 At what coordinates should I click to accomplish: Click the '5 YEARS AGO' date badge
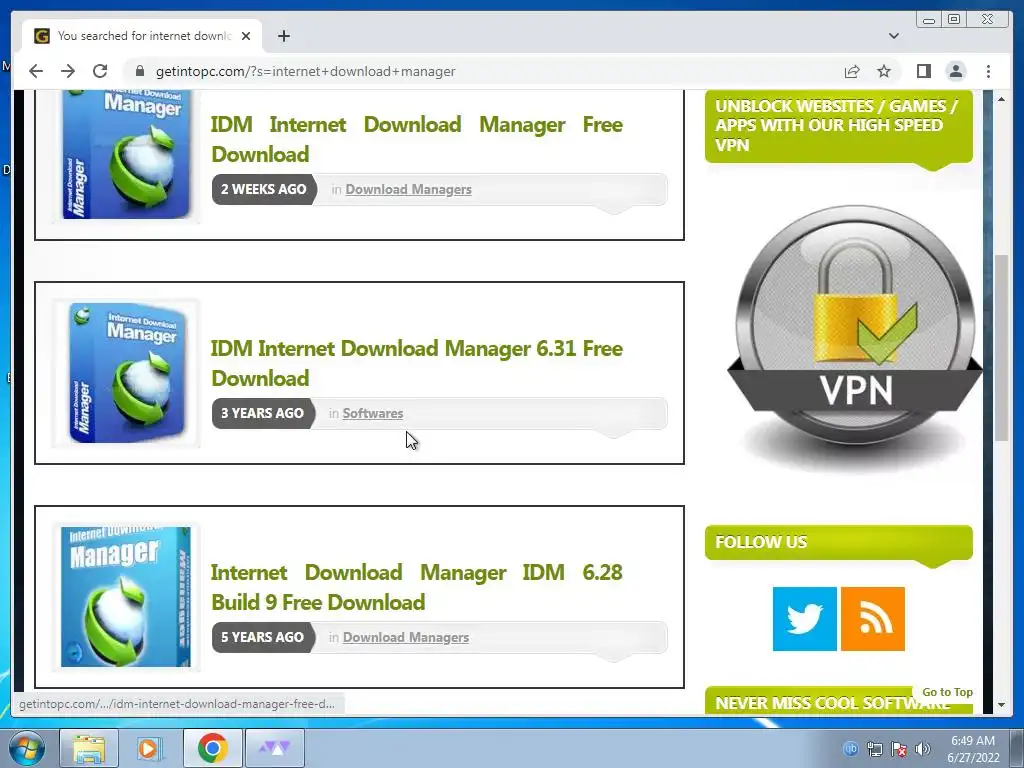click(x=263, y=637)
